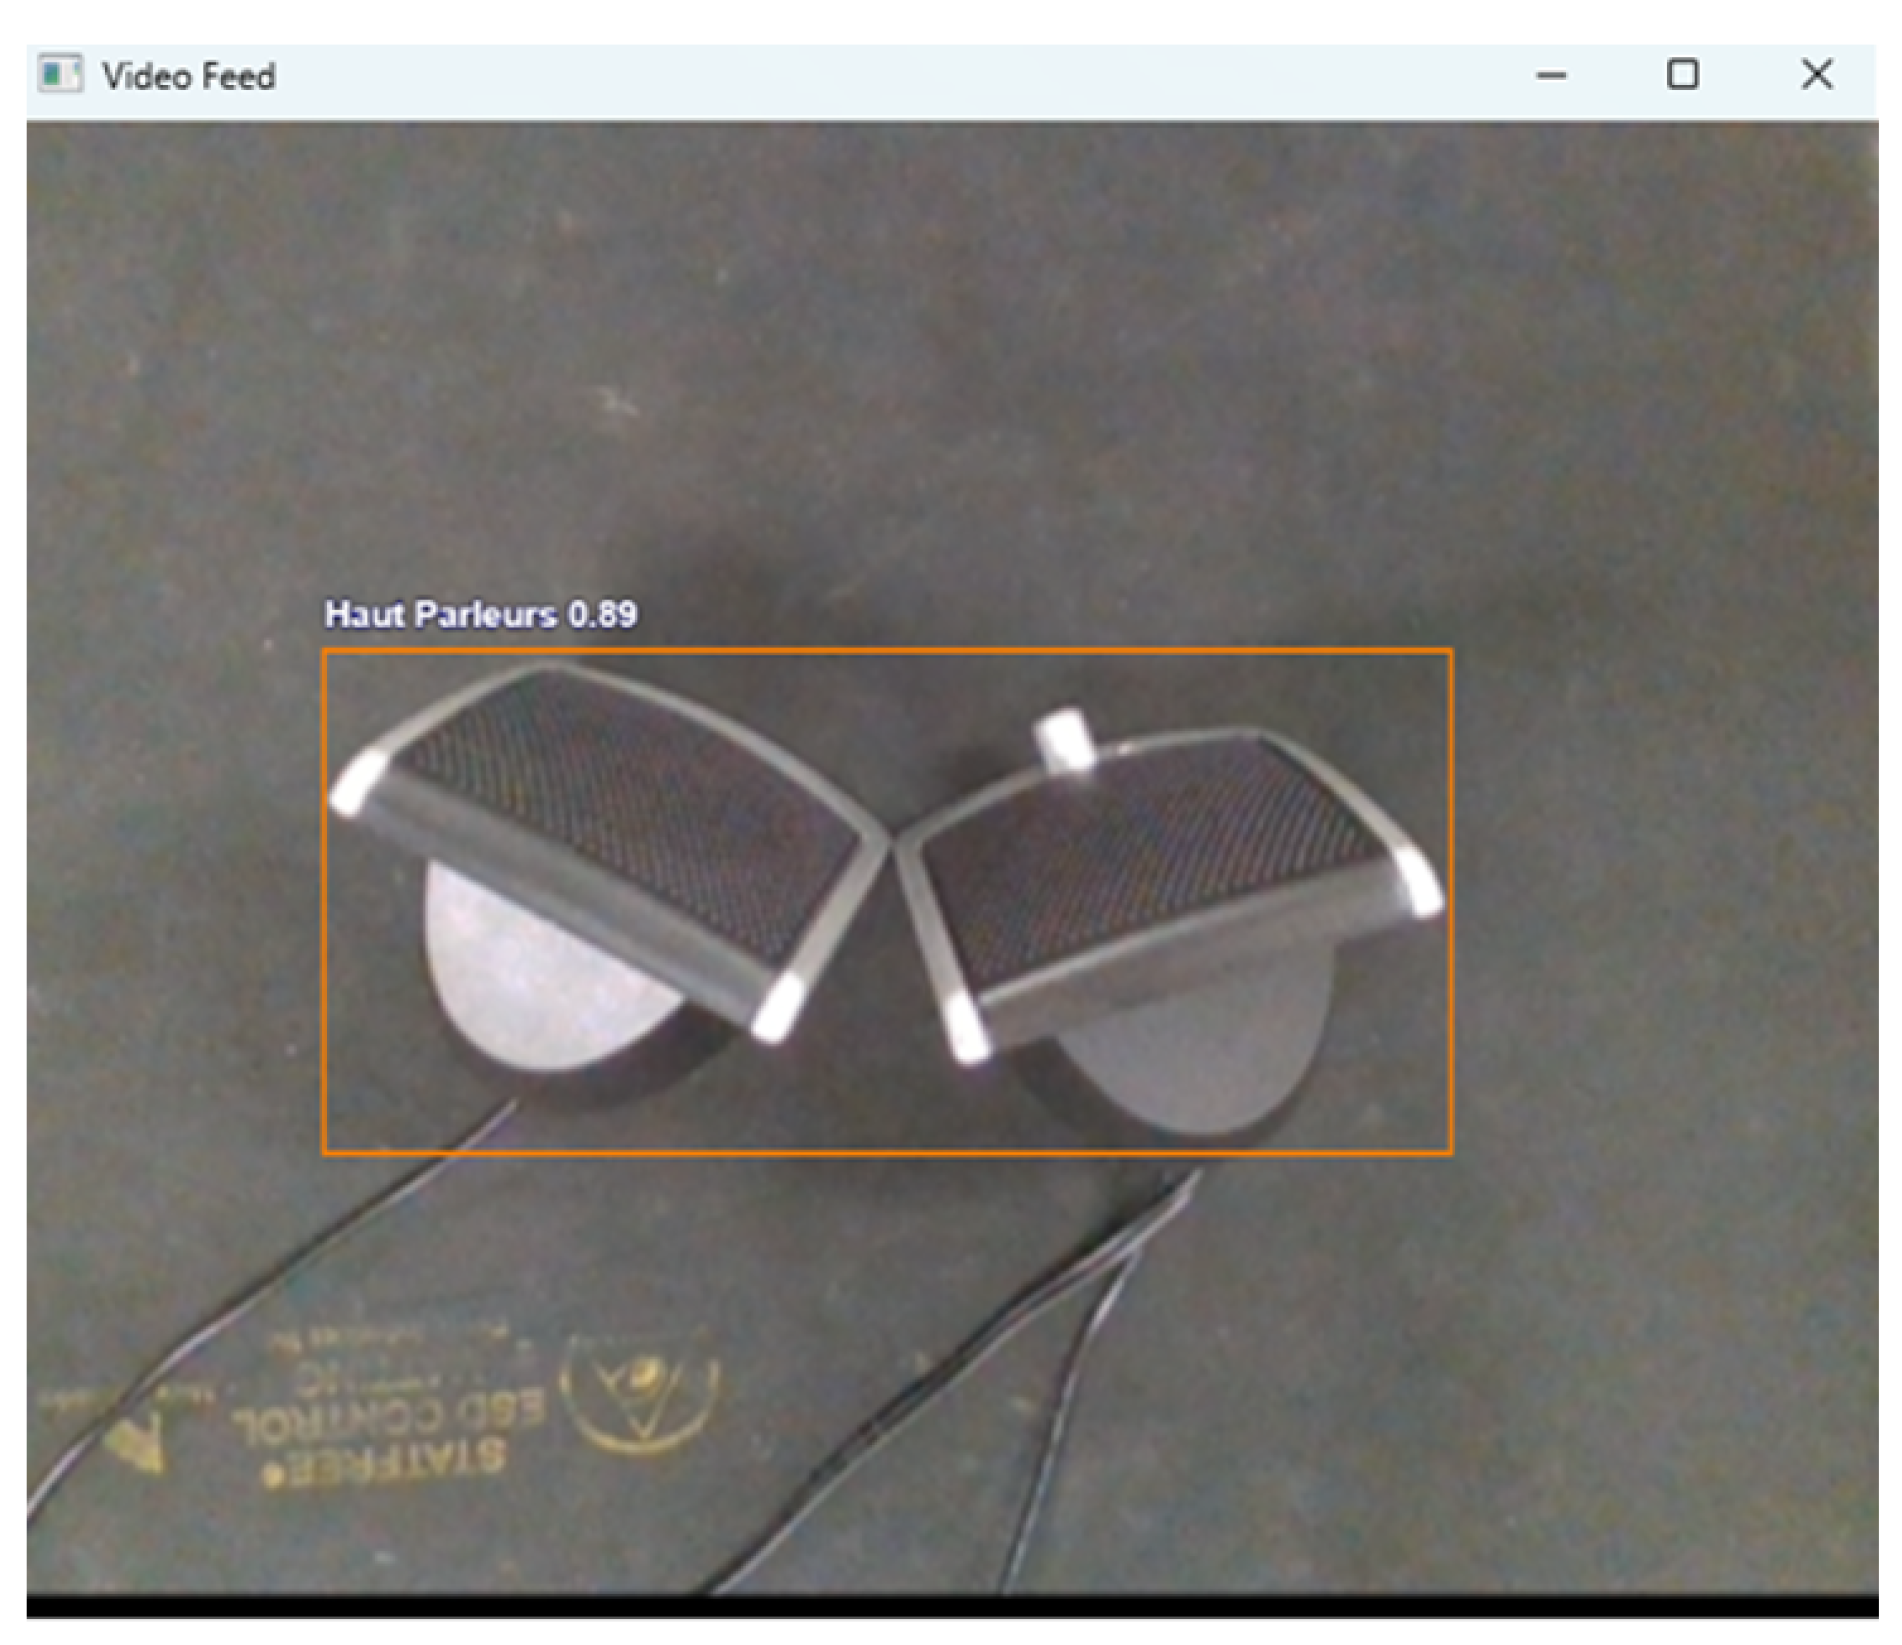Minimize the Video Feed window
The height and width of the screenshot is (1645, 1902).
point(1550,75)
